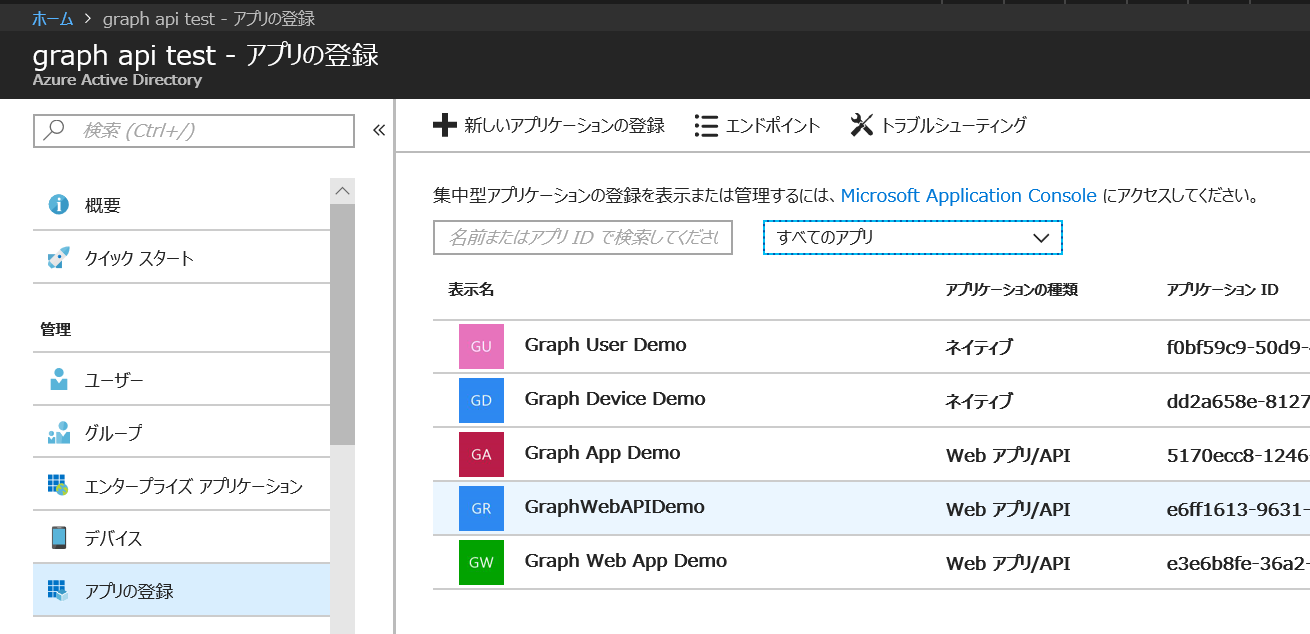Click the app name search input field
The width and height of the screenshot is (1310, 634).
(x=583, y=237)
